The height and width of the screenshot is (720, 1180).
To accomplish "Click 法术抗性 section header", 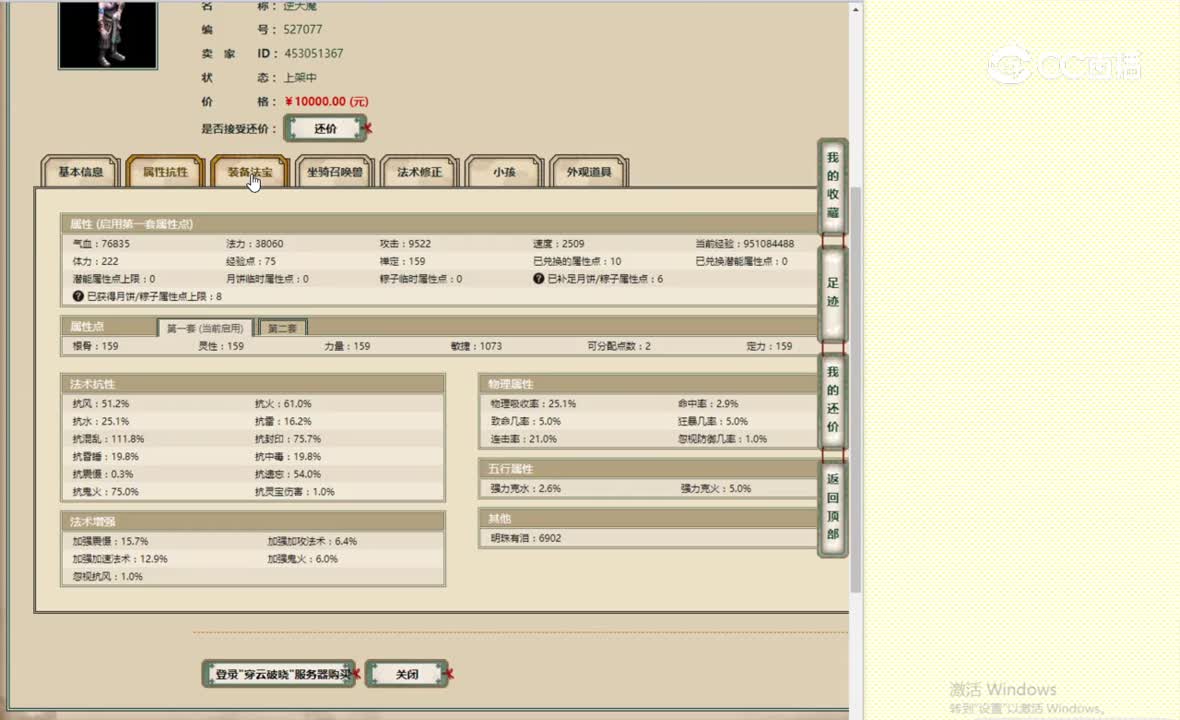I will [x=253, y=384].
